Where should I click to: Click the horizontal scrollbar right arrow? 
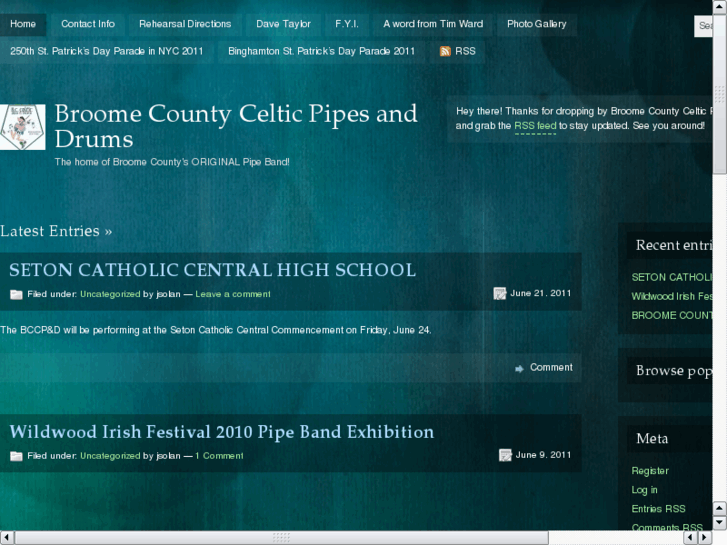[705, 537]
